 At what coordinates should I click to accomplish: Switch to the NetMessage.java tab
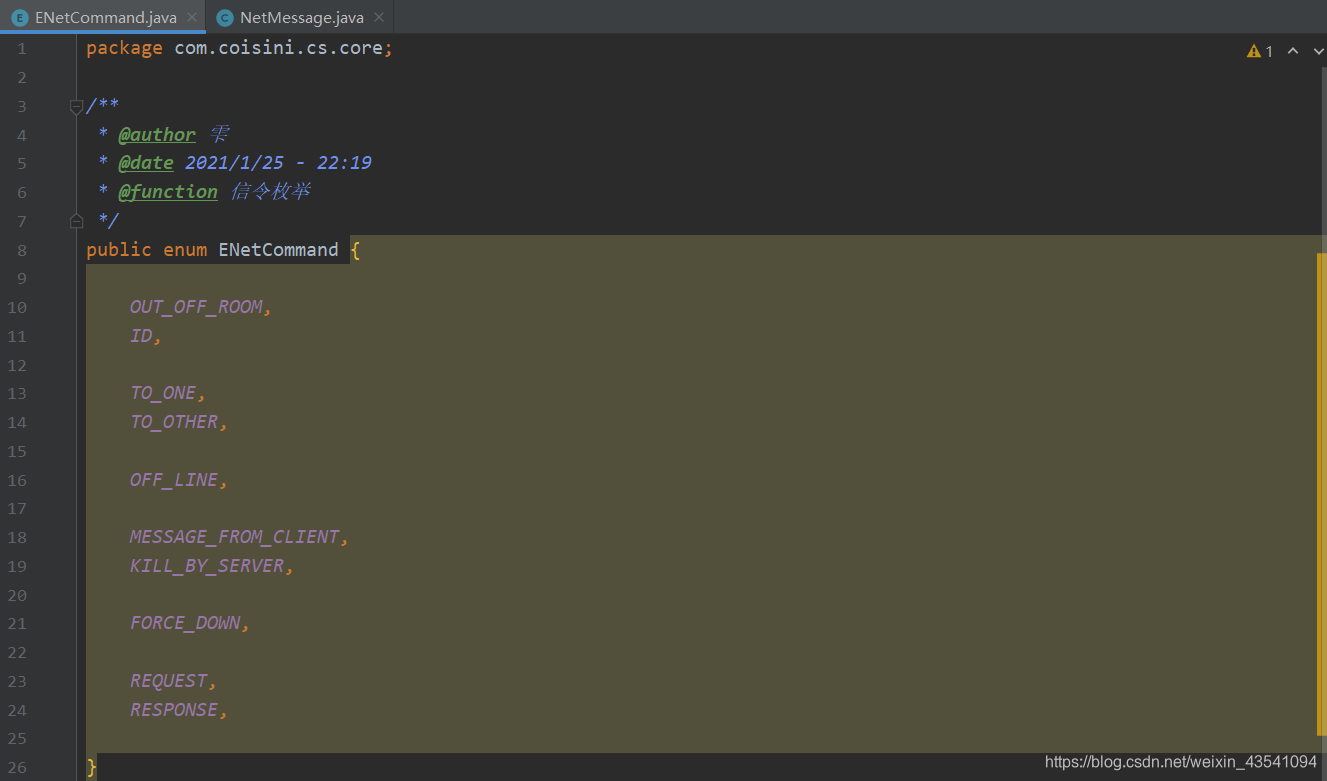300,17
